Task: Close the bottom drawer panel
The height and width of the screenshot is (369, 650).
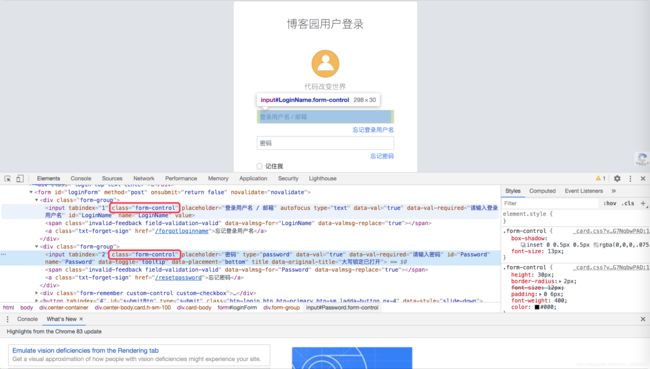Action: [x=643, y=319]
